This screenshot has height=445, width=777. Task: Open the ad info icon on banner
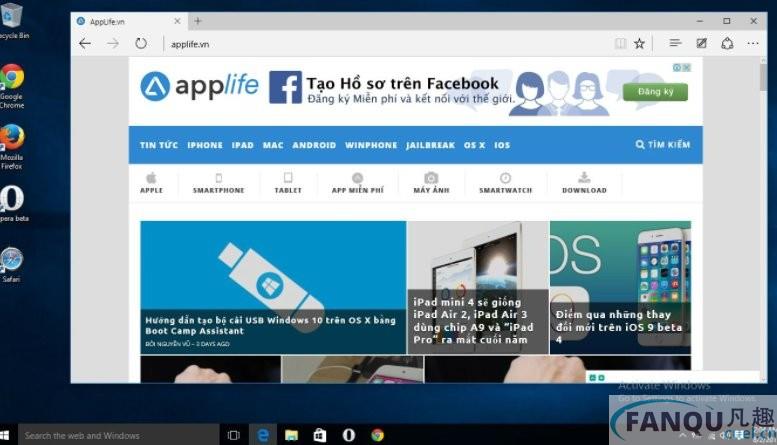tap(677, 67)
